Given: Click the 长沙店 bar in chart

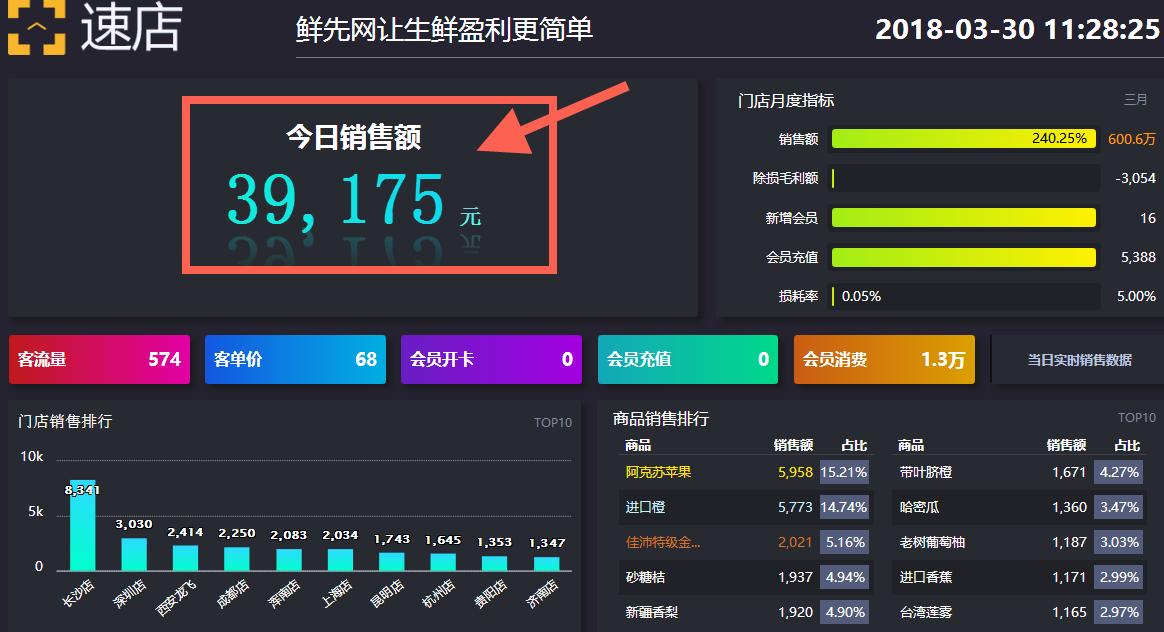Looking at the screenshot, I should pos(82,526).
